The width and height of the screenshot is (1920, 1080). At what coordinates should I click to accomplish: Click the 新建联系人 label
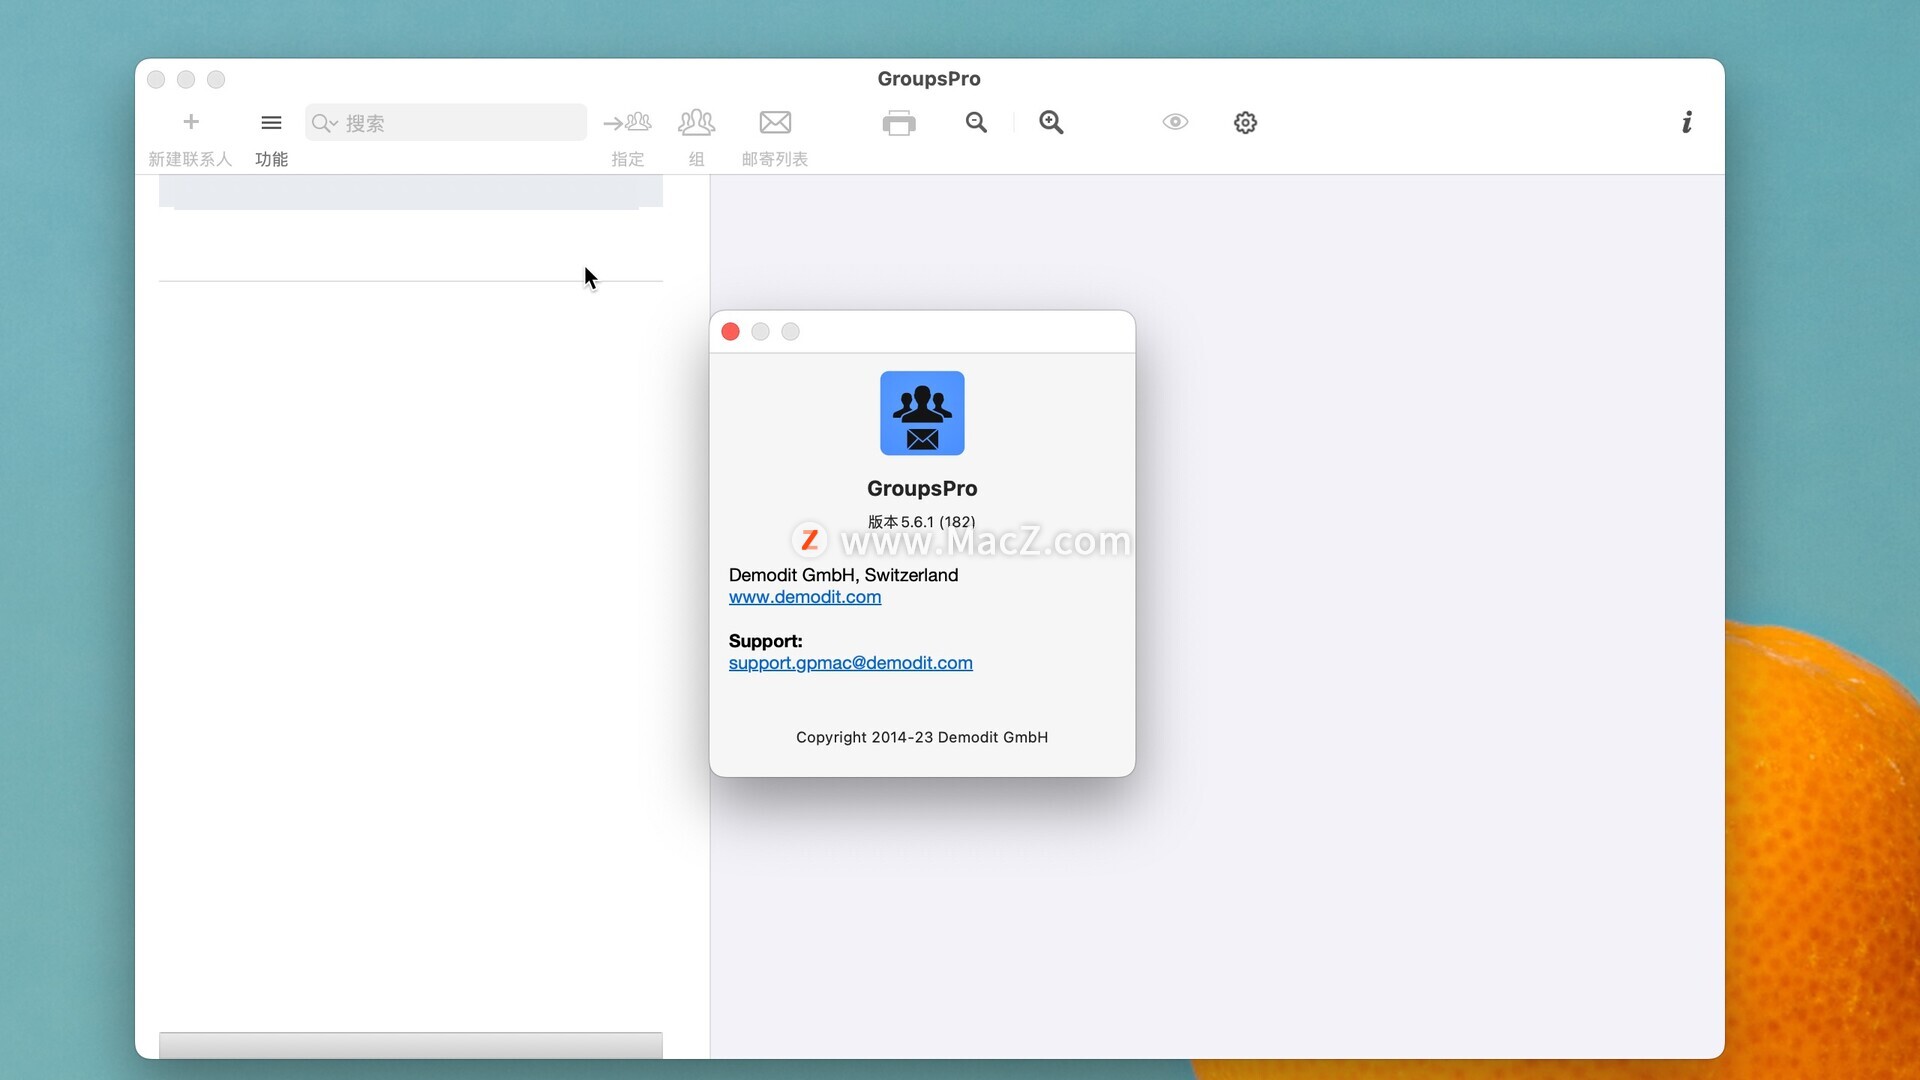(x=190, y=159)
